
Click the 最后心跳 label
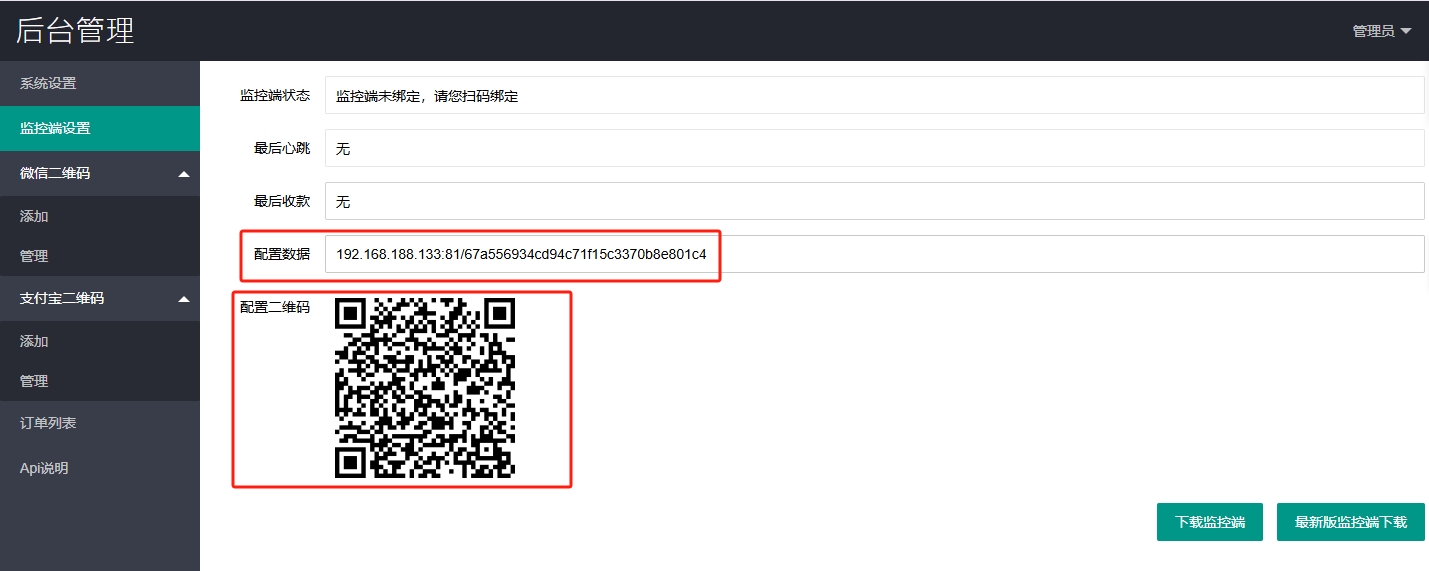pyautogui.click(x=282, y=148)
